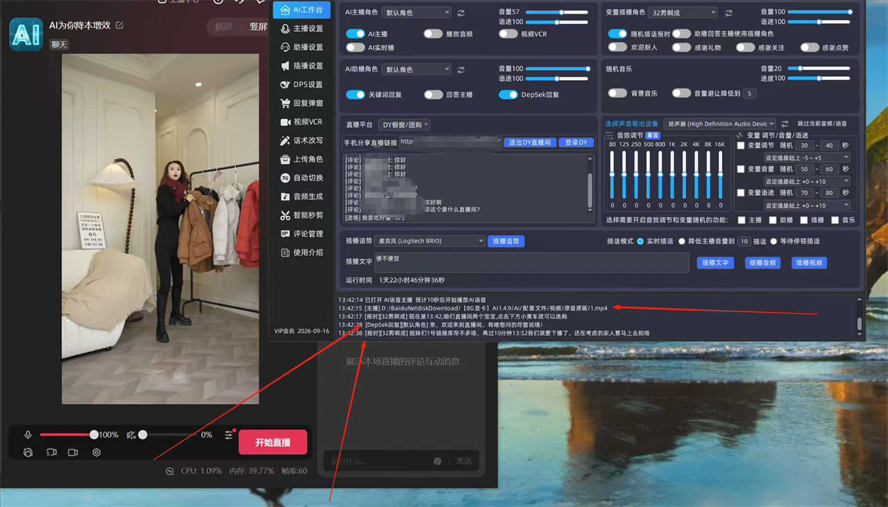Select the 等待停顿插话 radio option

(x=774, y=241)
